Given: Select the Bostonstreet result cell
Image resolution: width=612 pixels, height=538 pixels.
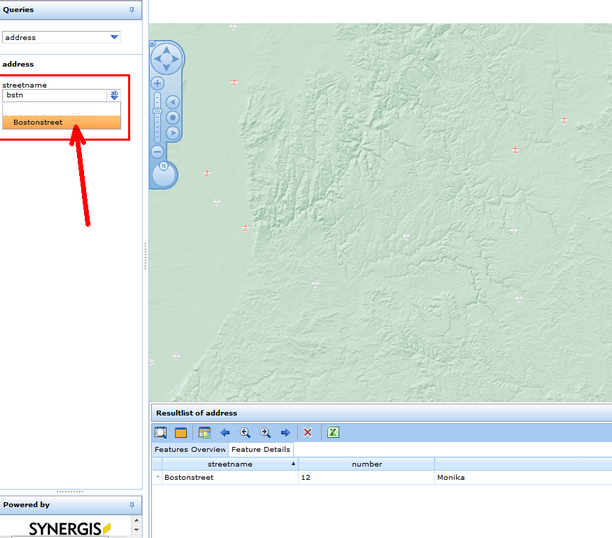Looking at the screenshot, I should (230, 477).
